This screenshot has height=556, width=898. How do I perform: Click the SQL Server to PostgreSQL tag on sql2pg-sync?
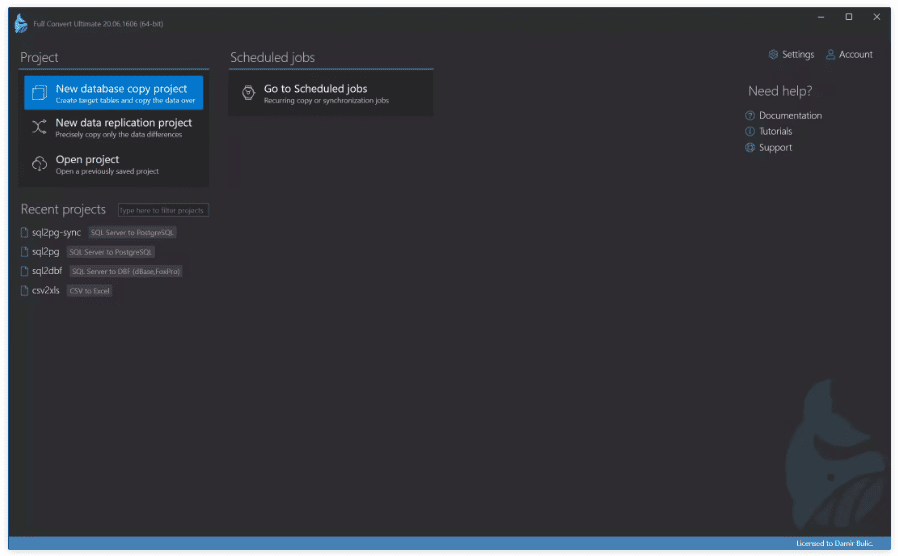pos(132,232)
